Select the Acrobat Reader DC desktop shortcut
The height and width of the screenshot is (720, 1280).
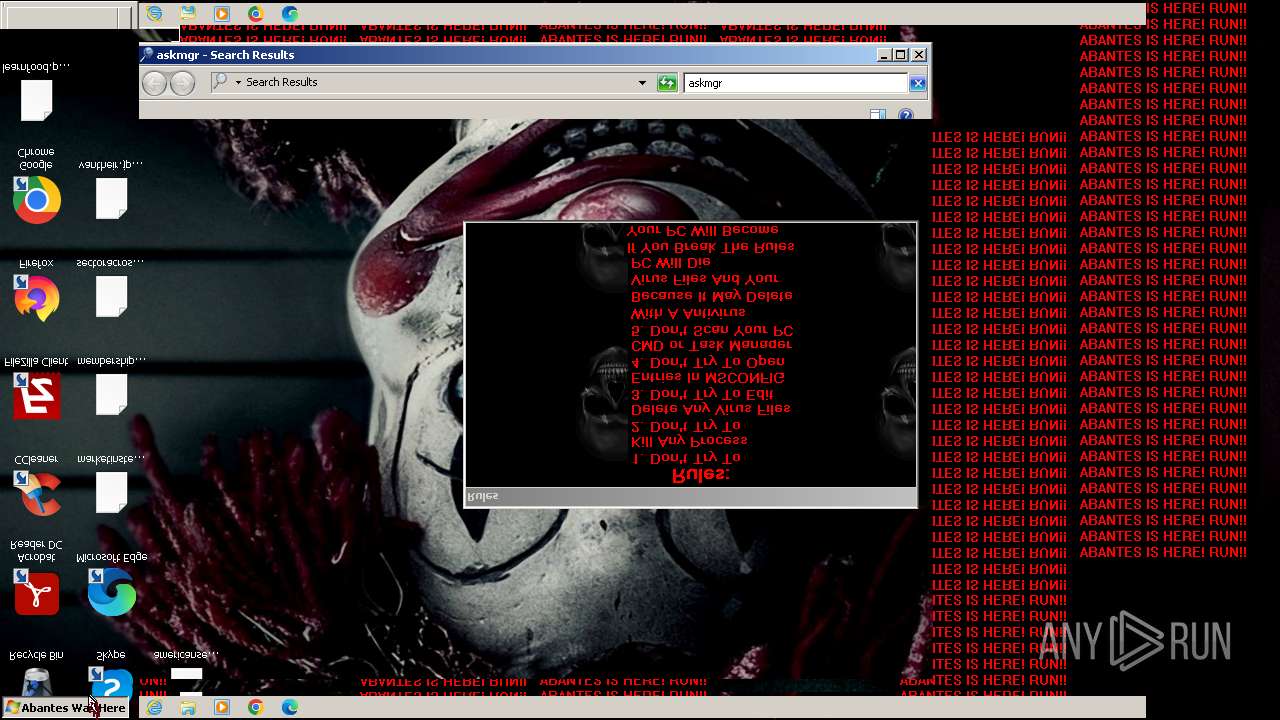[x=36, y=577]
